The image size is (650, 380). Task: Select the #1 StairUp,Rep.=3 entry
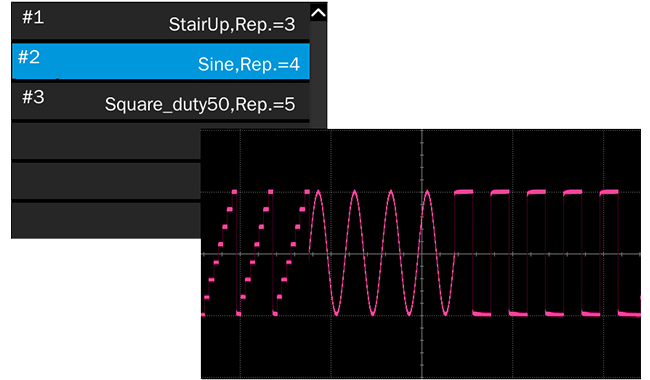click(x=160, y=22)
